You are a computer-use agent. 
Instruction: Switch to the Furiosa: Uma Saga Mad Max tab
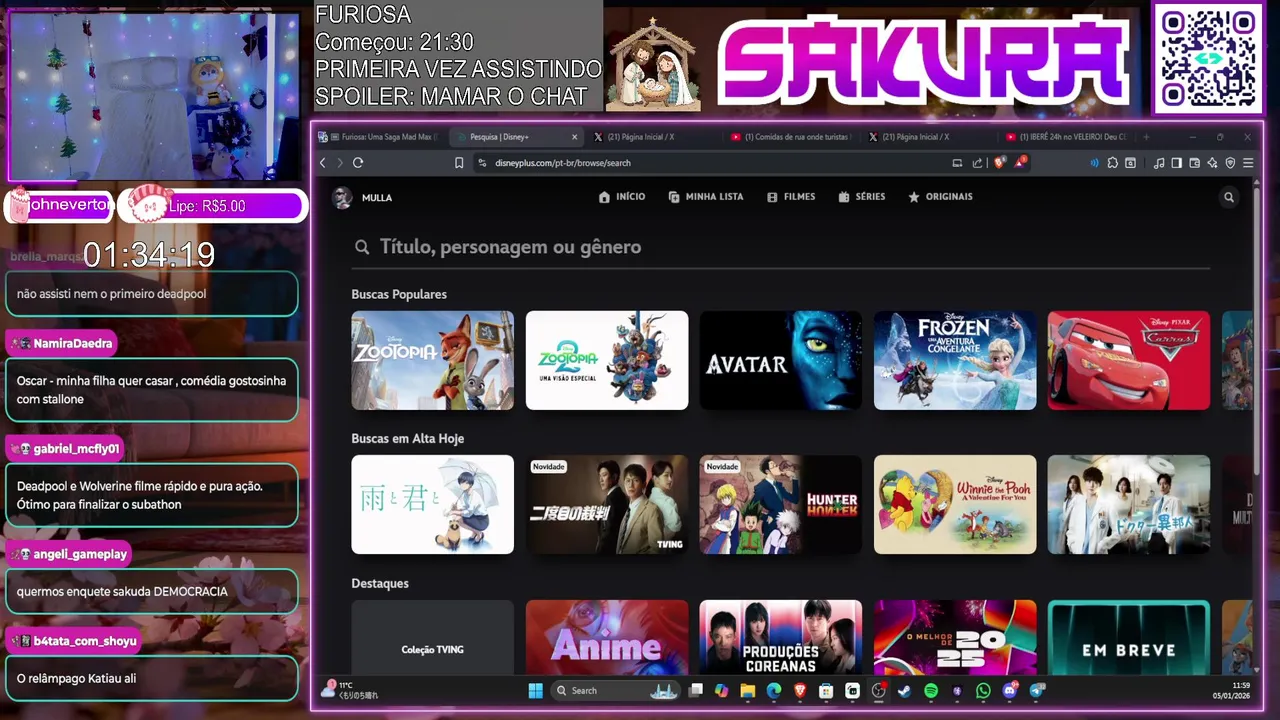click(382, 137)
